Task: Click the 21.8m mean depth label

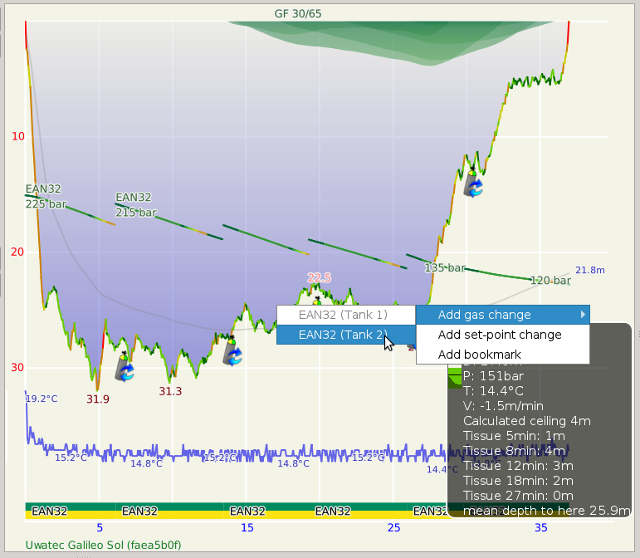Action: pos(590,270)
